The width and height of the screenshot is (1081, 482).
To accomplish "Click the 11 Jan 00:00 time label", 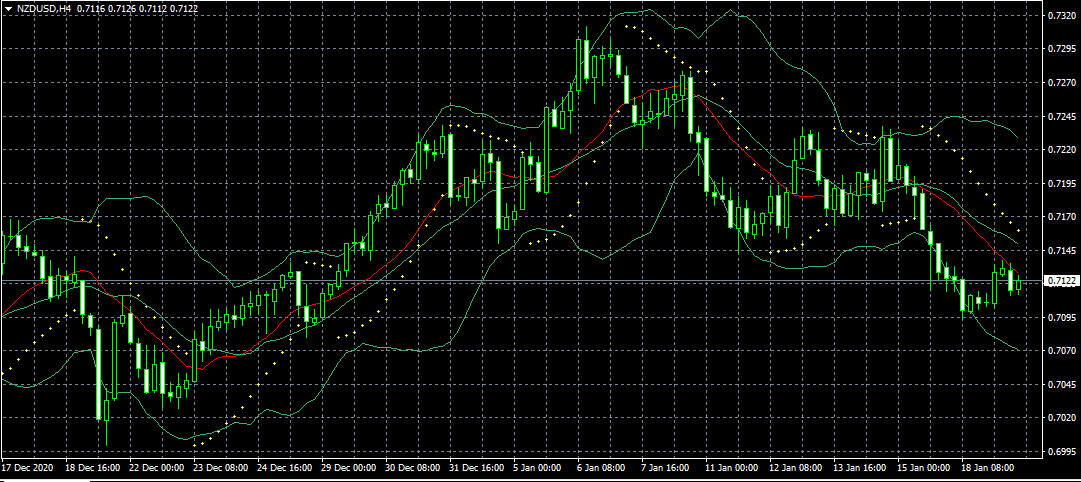I will (x=732, y=467).
